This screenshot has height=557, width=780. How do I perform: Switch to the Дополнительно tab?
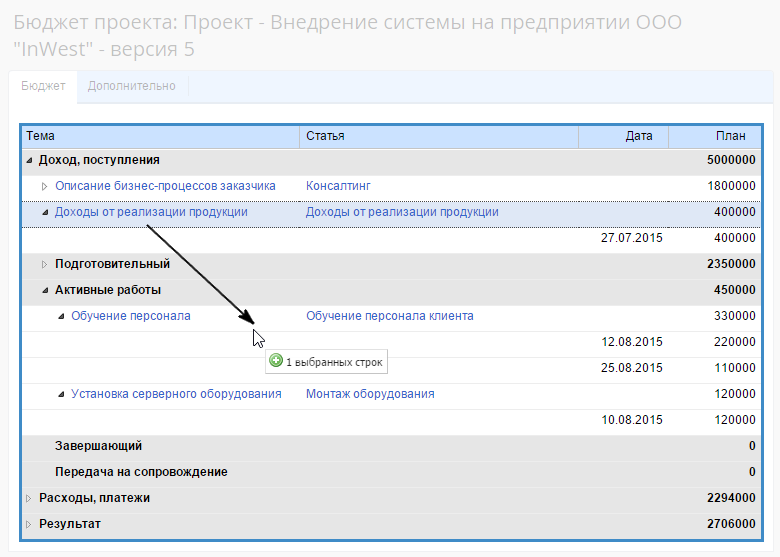pos(131,86)
